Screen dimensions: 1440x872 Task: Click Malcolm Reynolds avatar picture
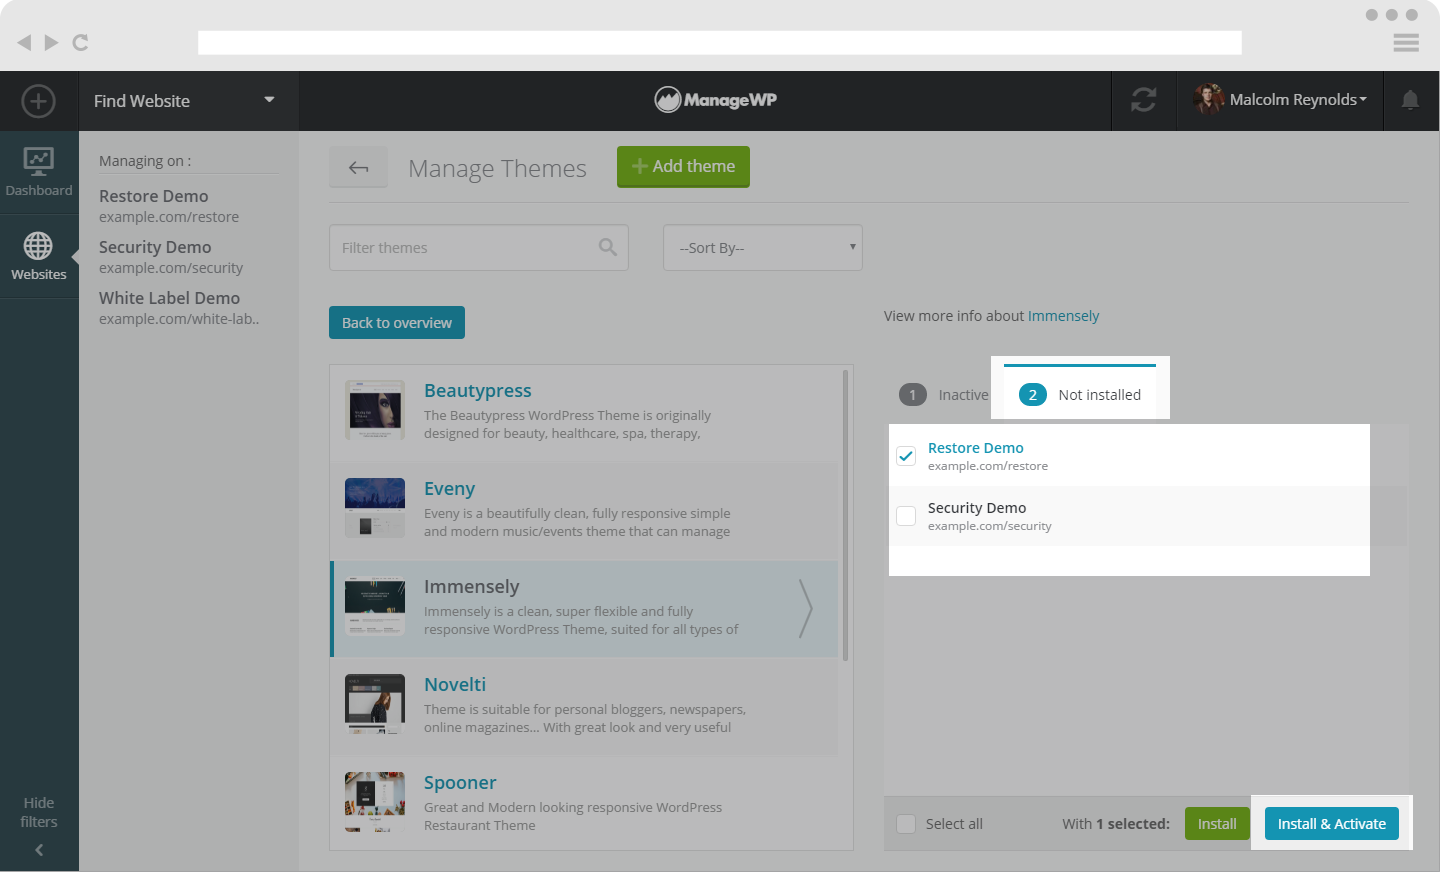click(1208, 99)
